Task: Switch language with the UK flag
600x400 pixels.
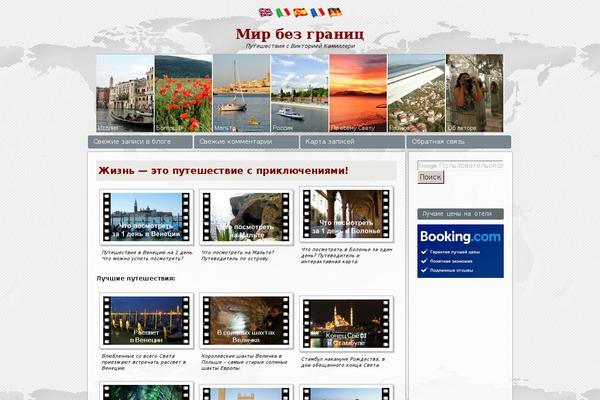Action: point(265,12)
